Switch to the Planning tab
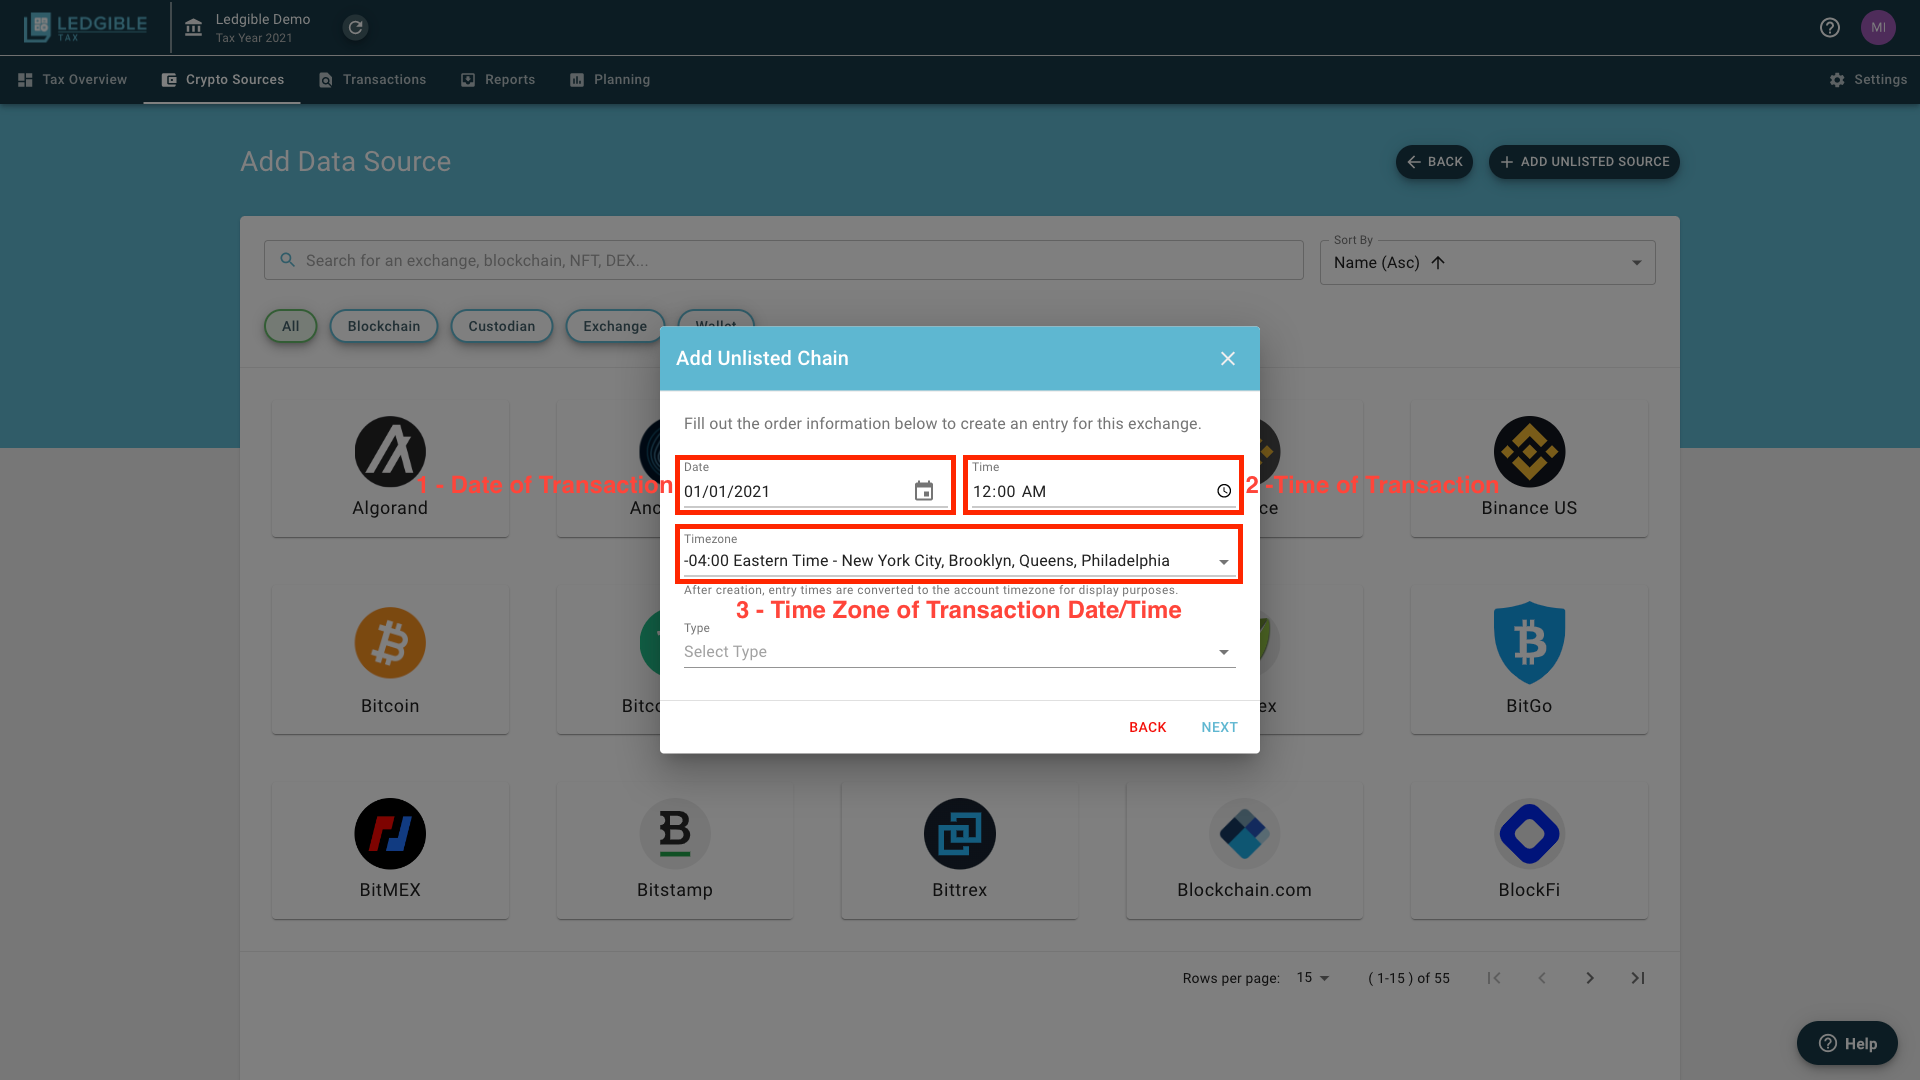The width and height of the screenshot is (1920, 1080). [x=610, y=80]
